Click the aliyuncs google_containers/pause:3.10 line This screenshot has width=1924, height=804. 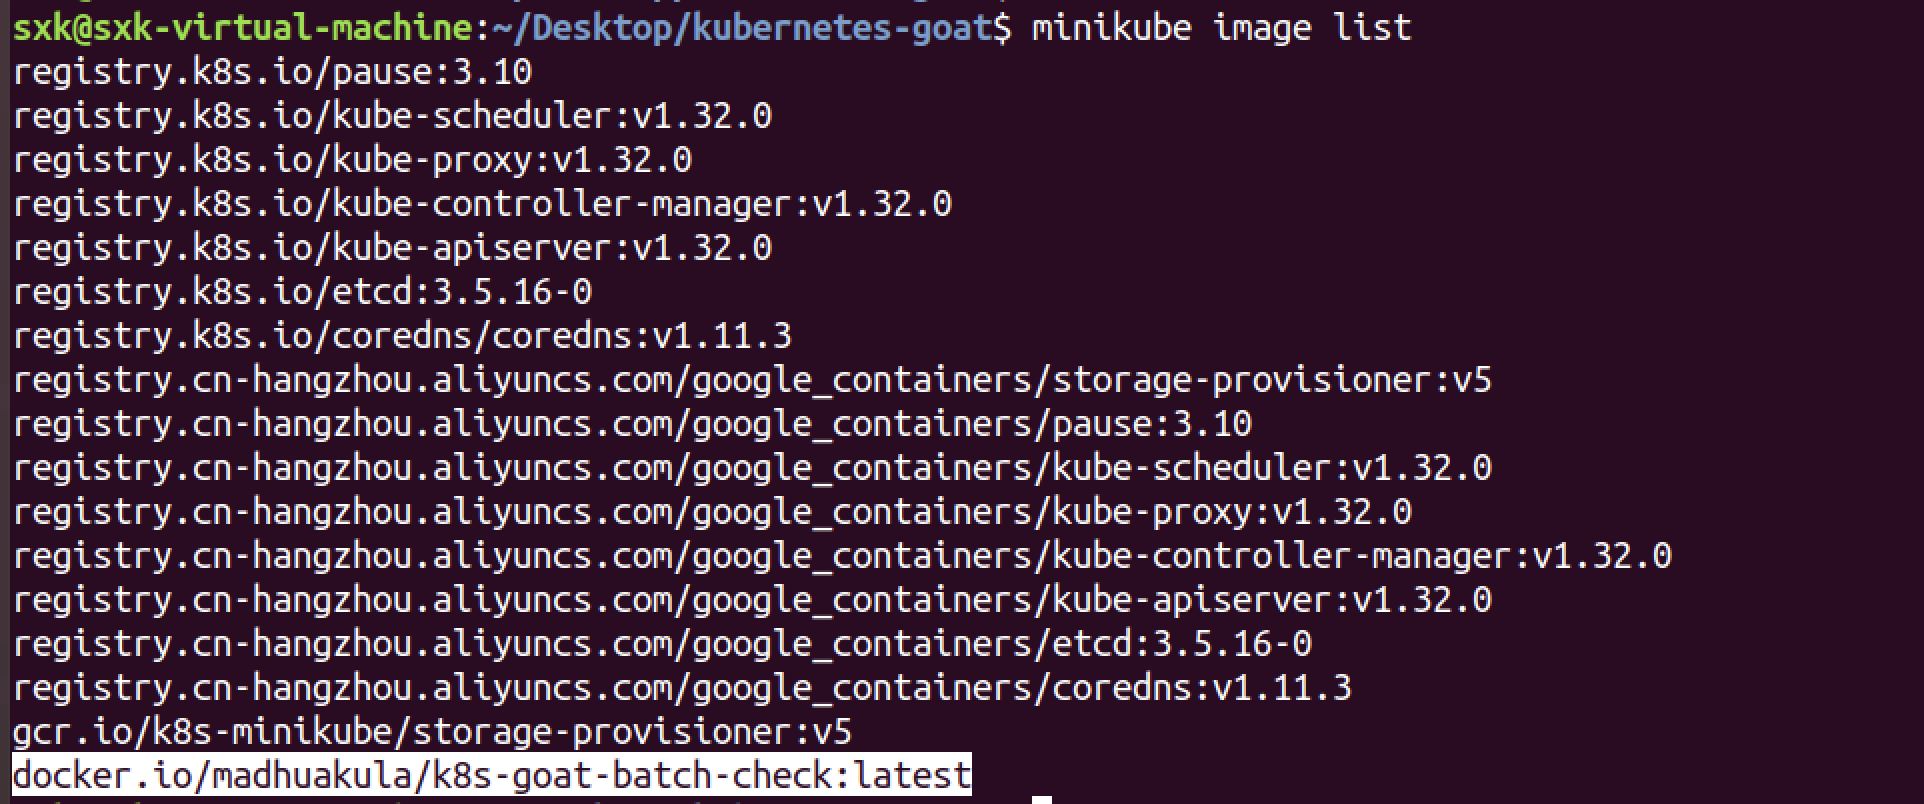click(632, 424)
